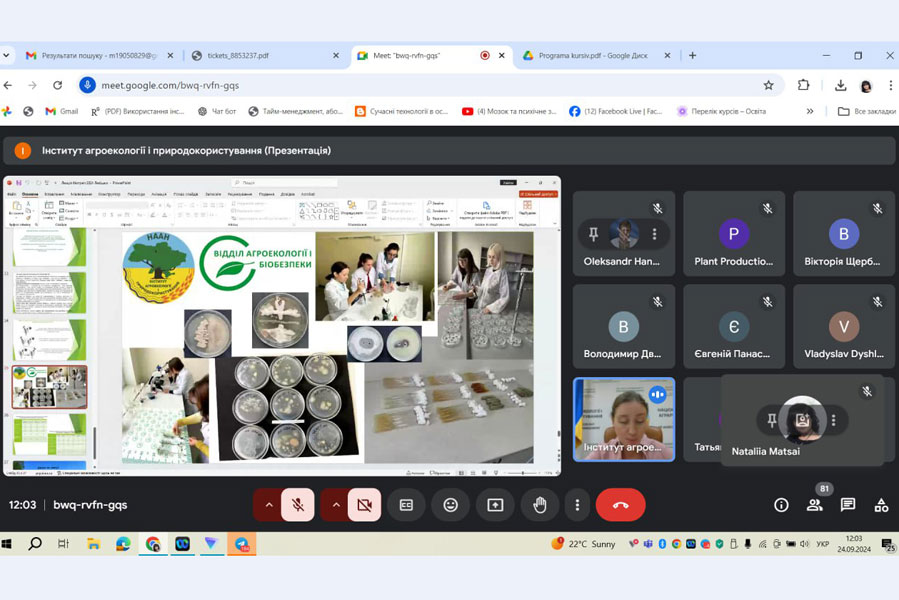Open meeting details info icon
The height and width of the screenshot is (600, 899).
tap(781, 505)
